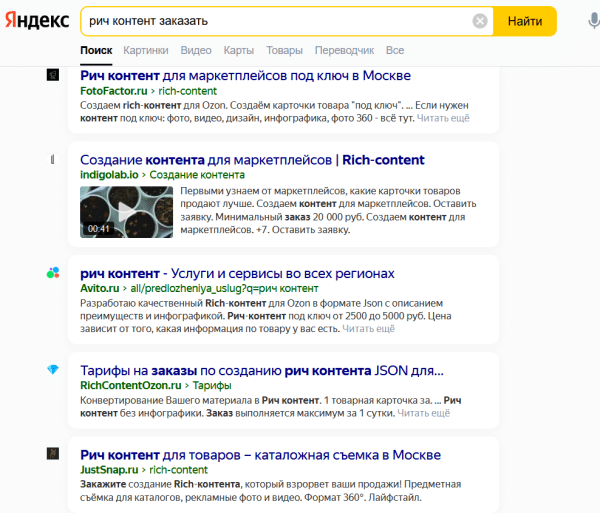Screen dimensions: 600x513
Task: Clear the search query with X icon
Action: tap(480, 21)
